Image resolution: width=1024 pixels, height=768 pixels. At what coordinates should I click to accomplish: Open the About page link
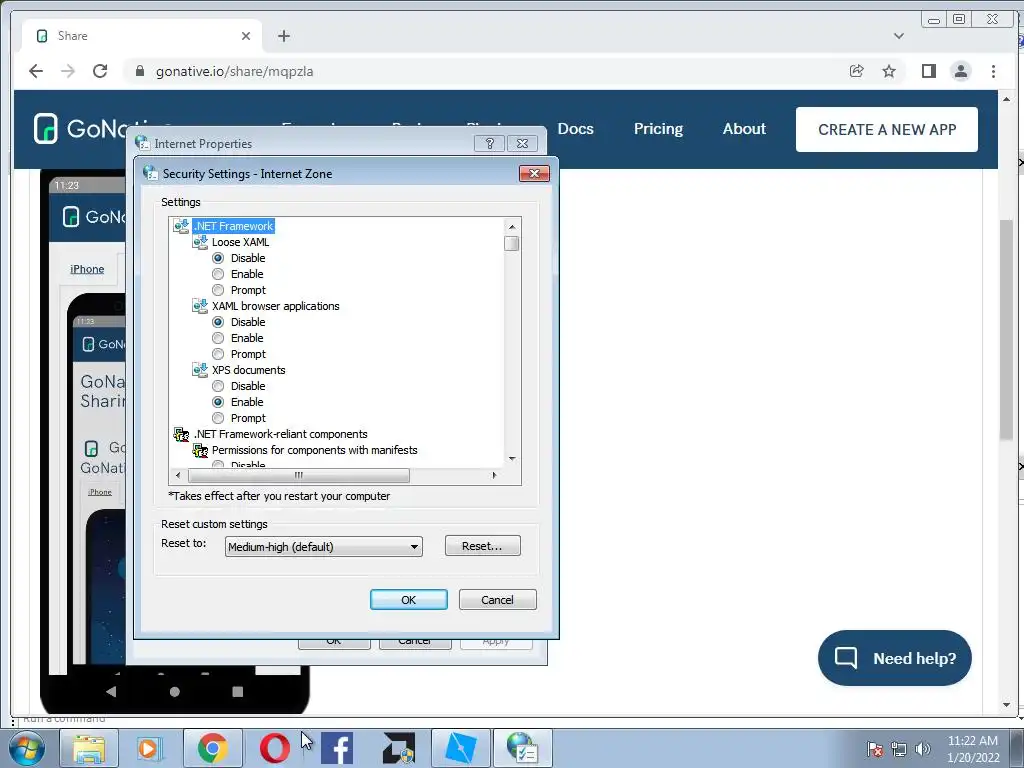point(744,129)
